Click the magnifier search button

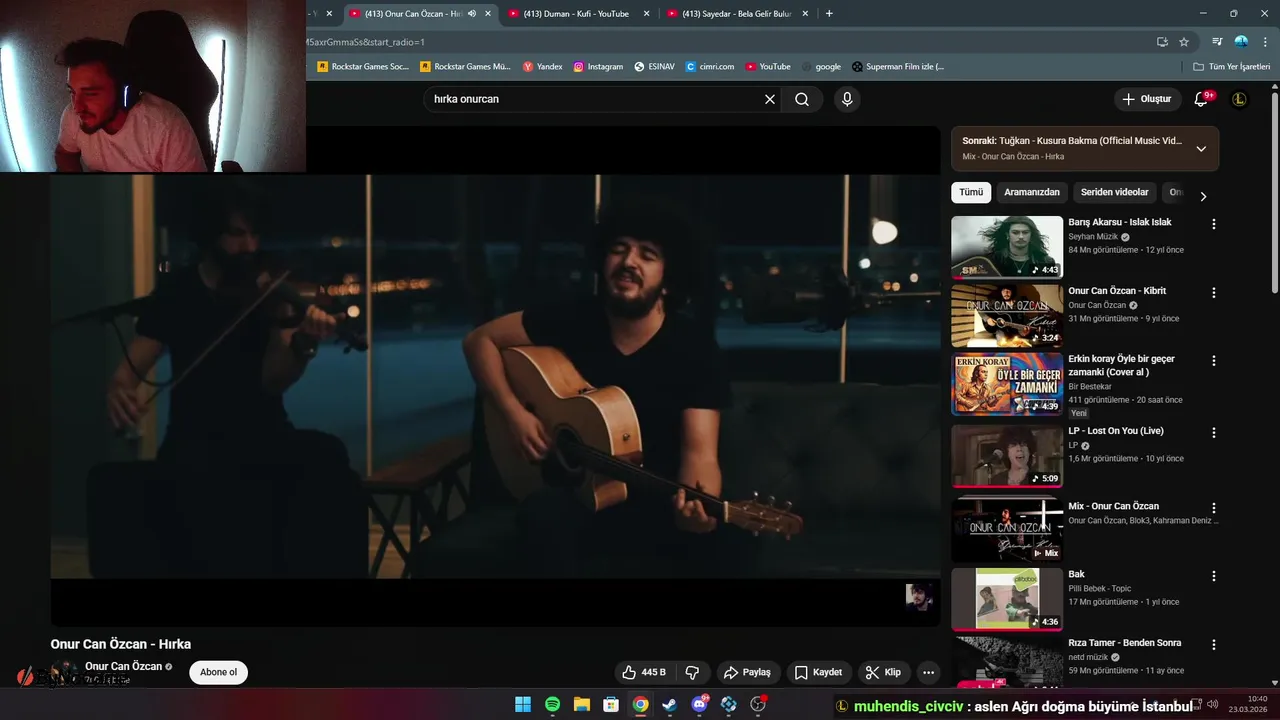tap(802, 99)
